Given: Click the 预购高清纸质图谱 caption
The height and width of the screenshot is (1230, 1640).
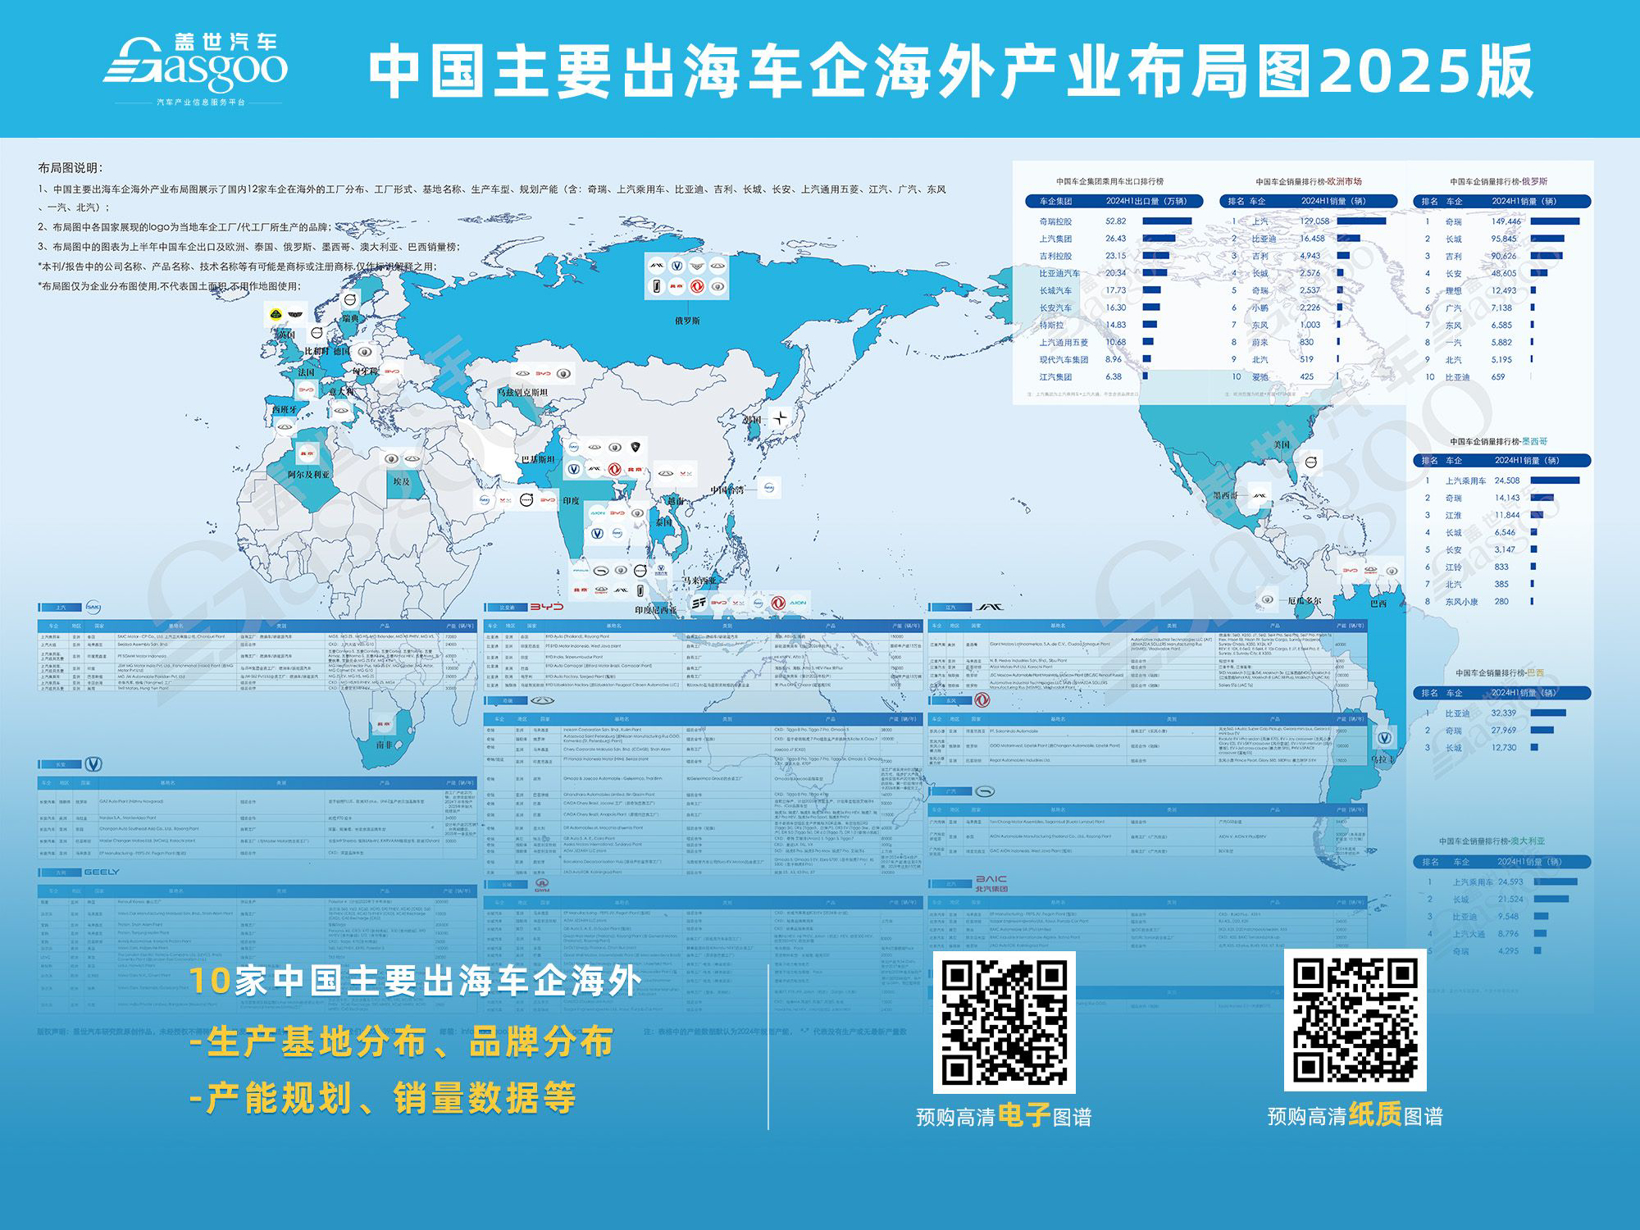Looking at the screenshot, I should [x=1355, y=1115].
